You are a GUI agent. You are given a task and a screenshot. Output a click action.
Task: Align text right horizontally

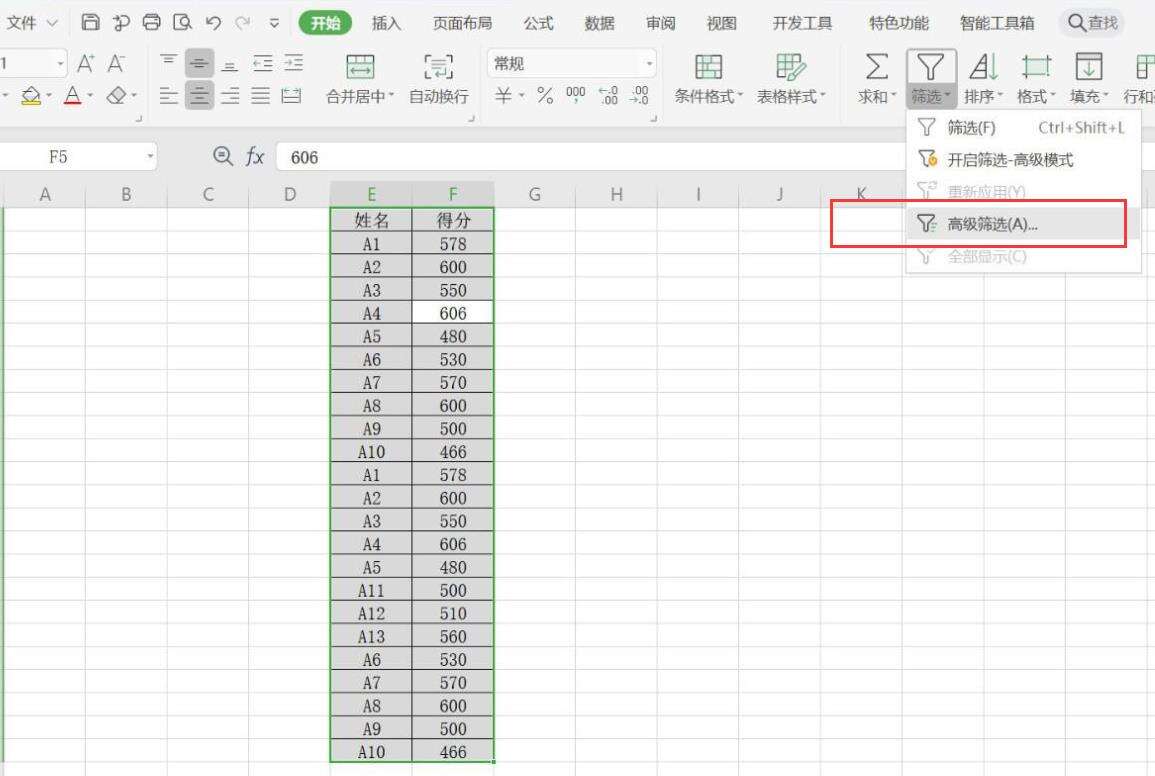tap(230, 96)
